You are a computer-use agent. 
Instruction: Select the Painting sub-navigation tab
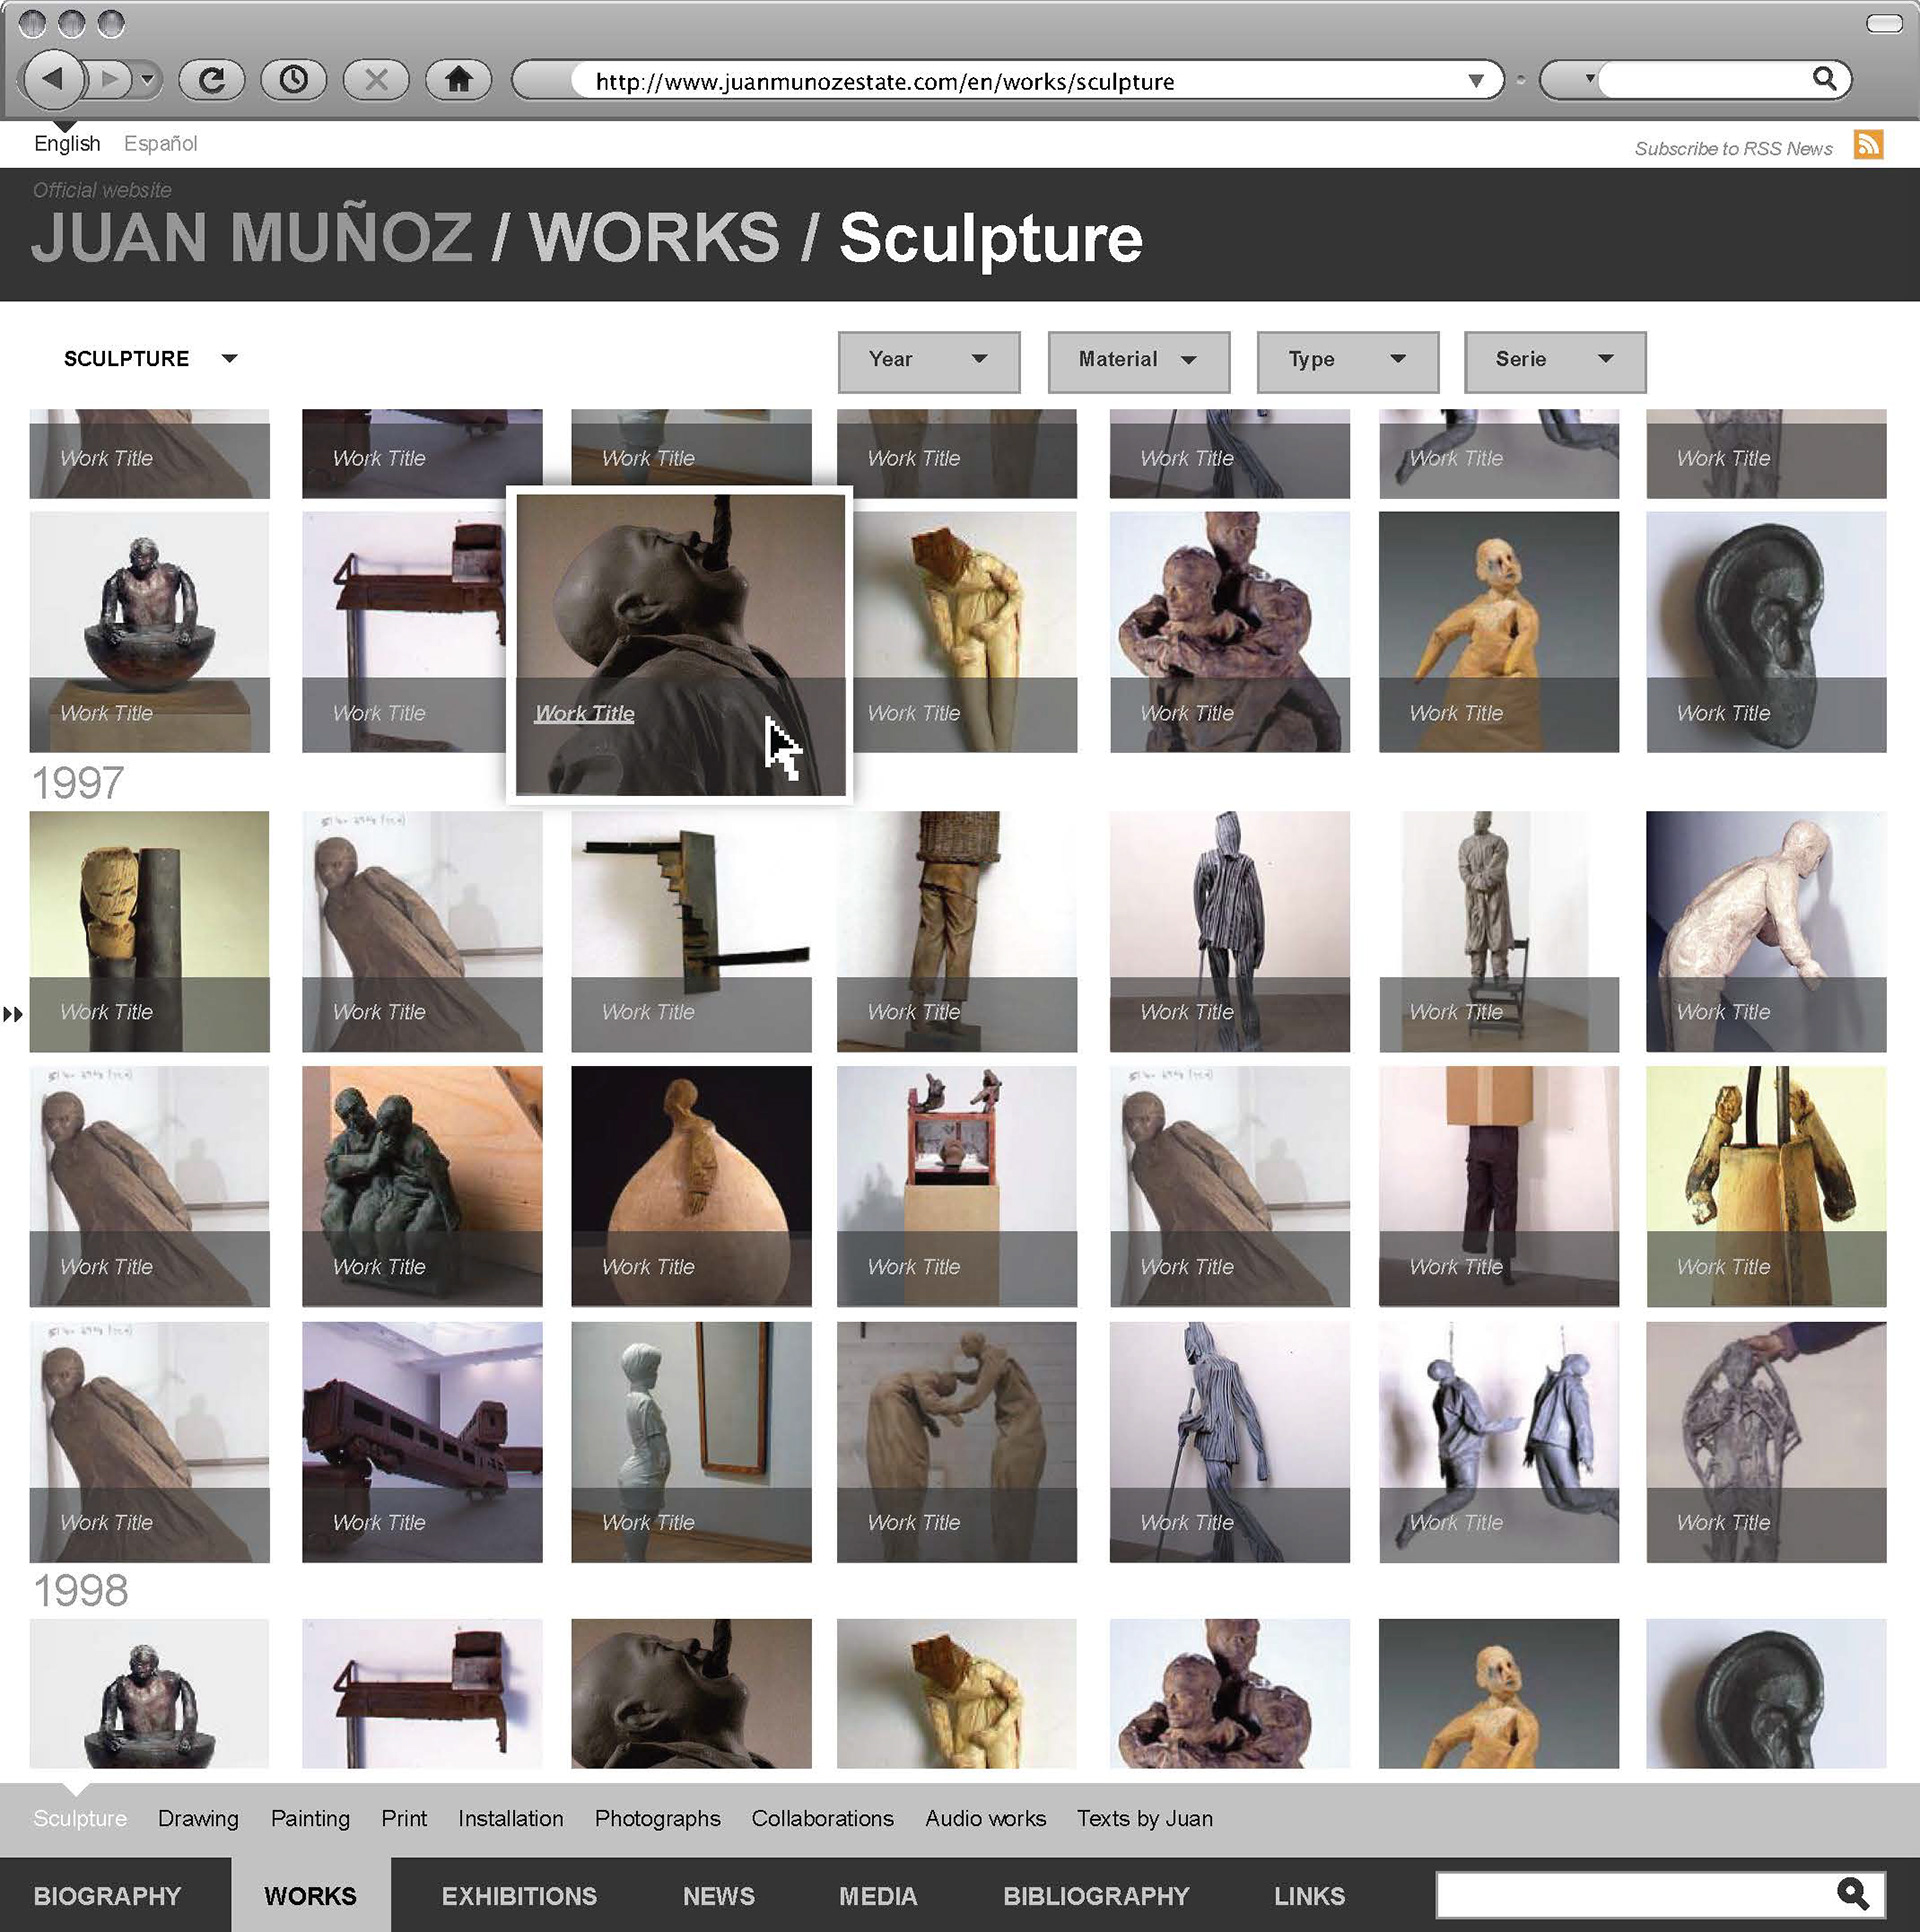pos(310,1818)
